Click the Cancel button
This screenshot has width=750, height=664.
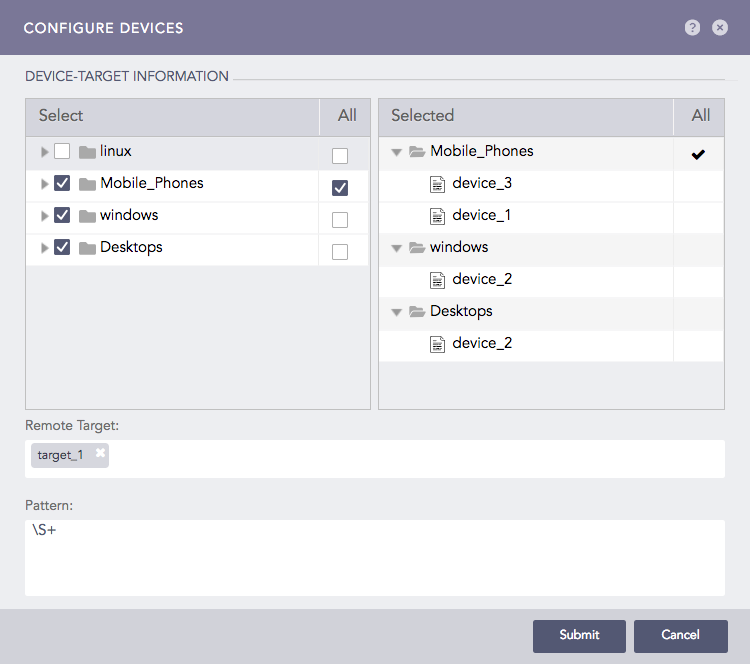point(680,635)
